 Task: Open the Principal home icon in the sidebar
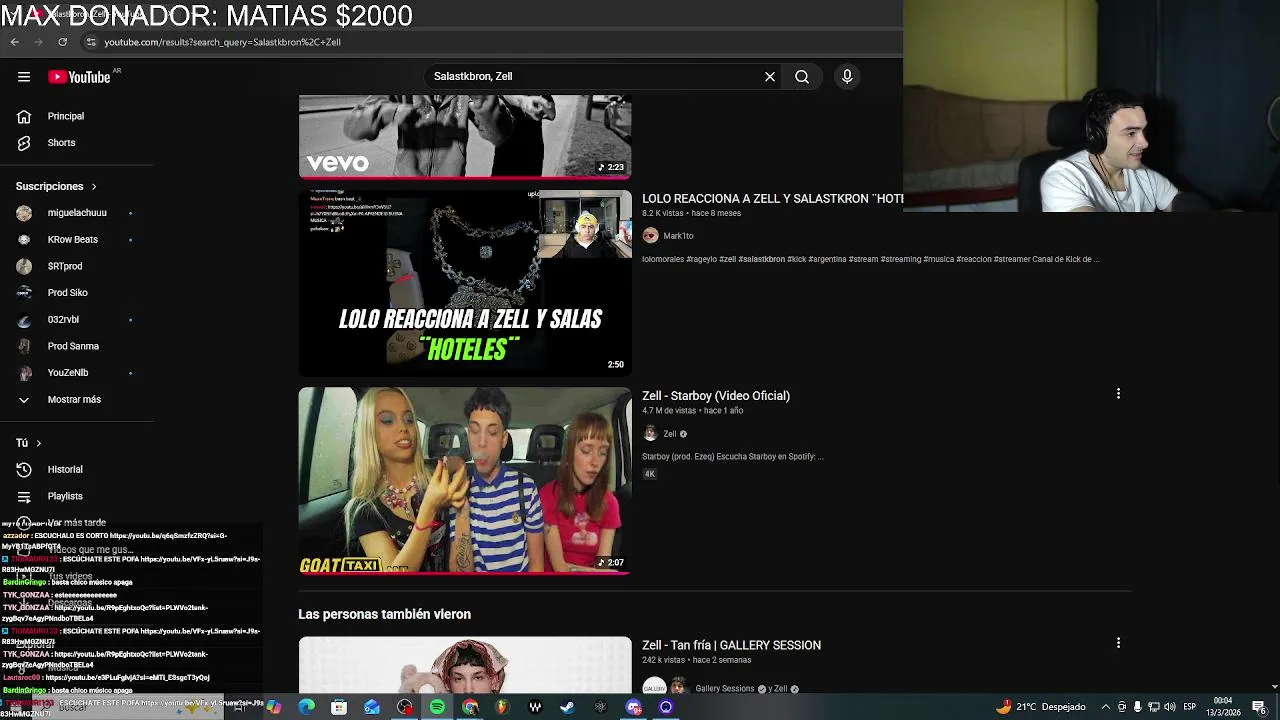click(x=24, y=116)
